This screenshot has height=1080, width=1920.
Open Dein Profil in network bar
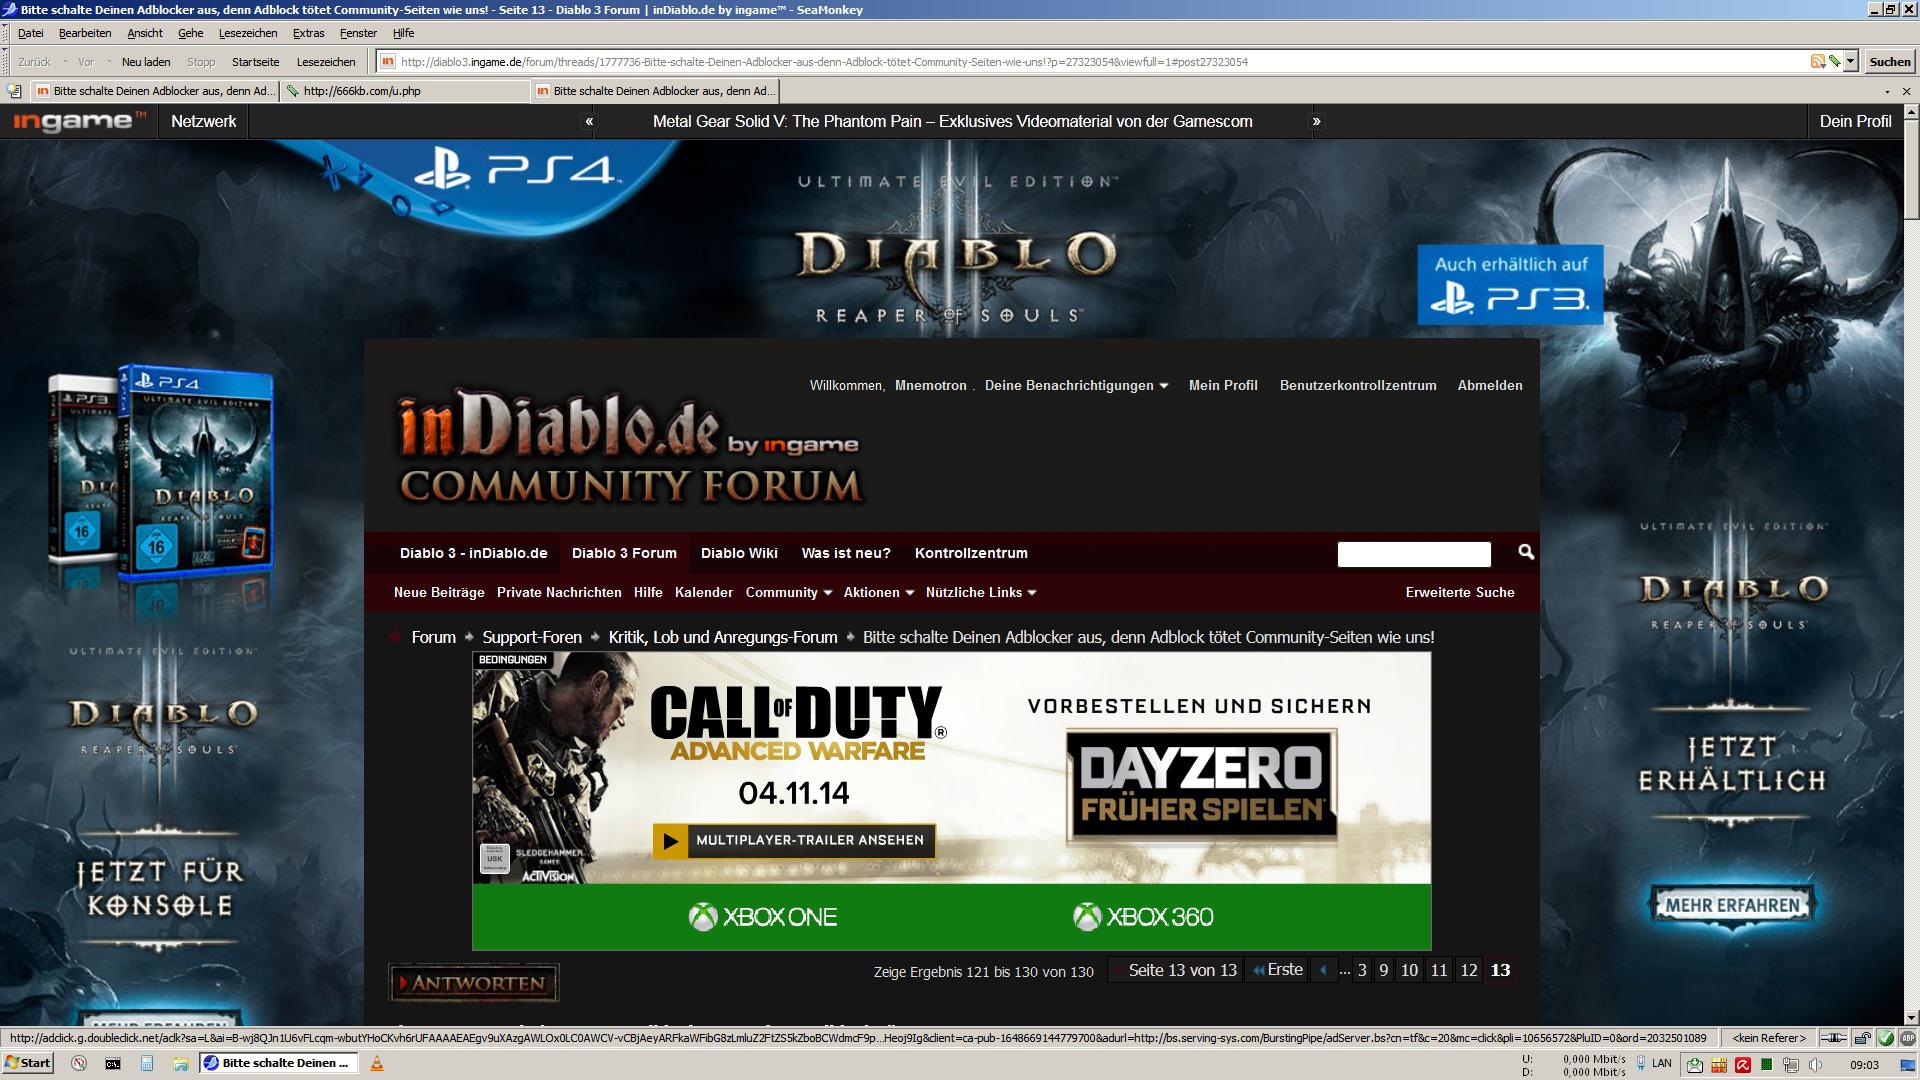pos(1855,121)
